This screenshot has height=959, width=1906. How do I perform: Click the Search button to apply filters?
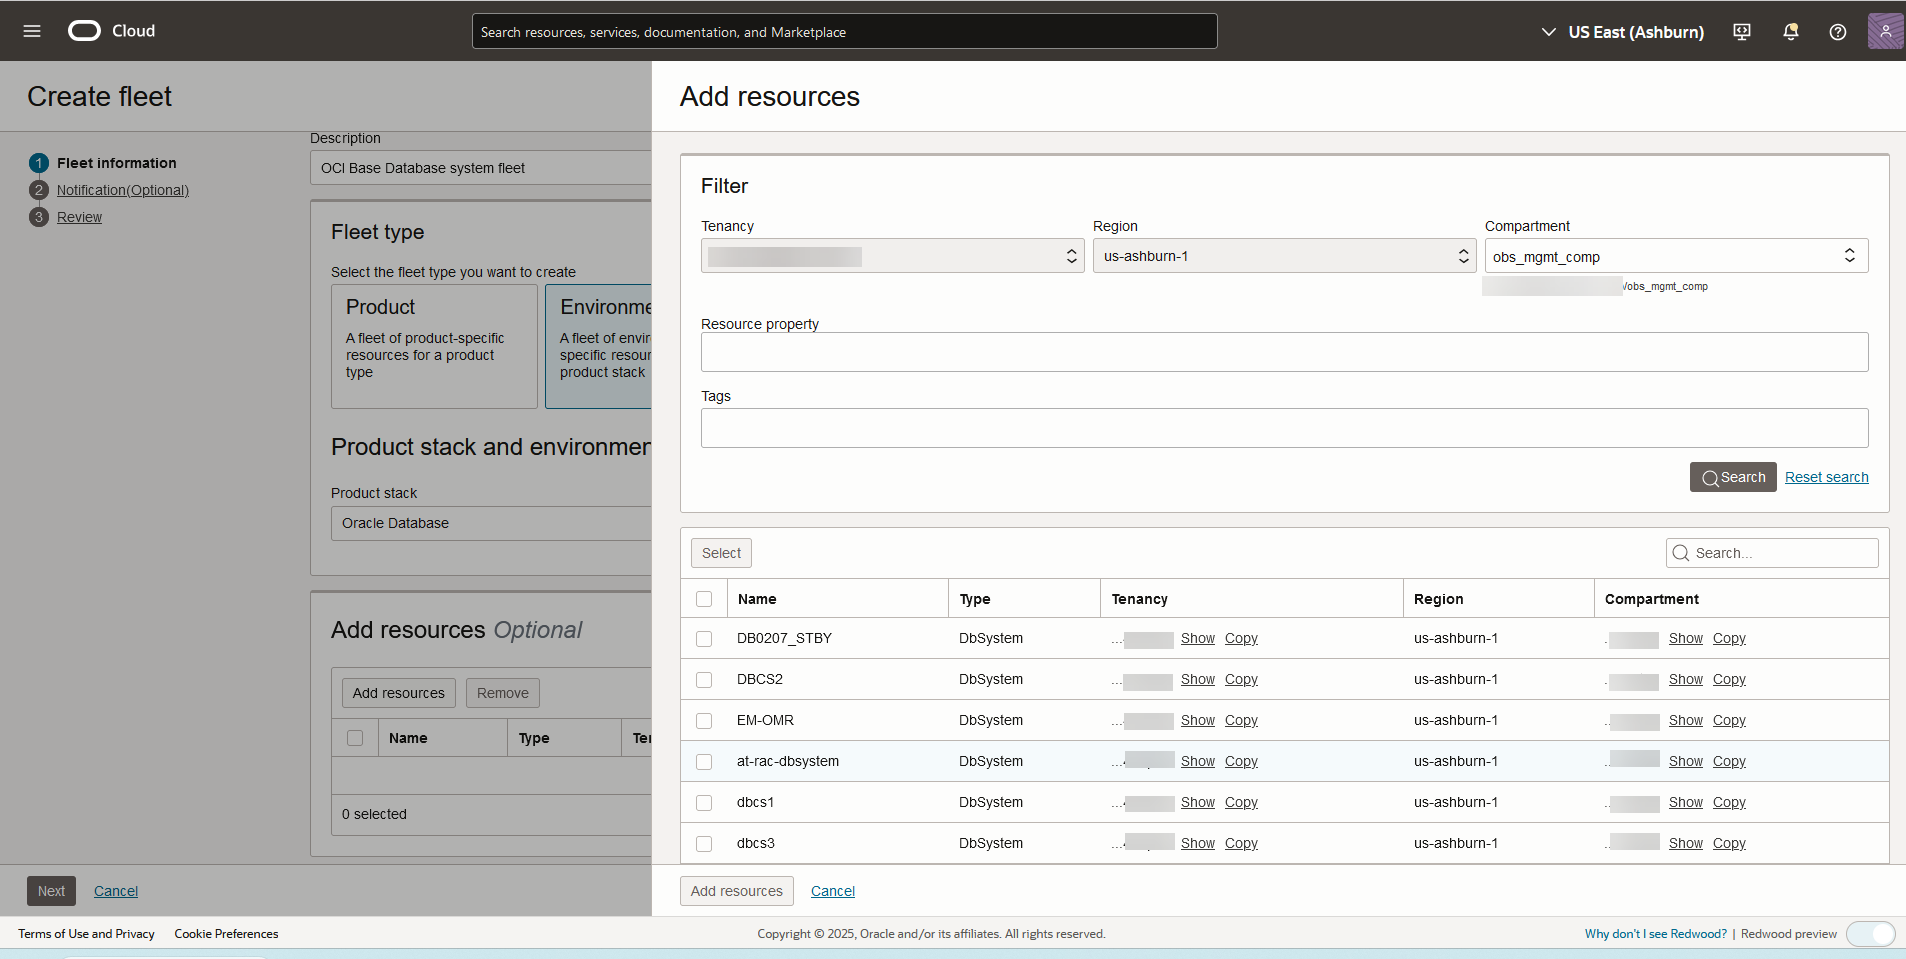tap(1733, 477)
